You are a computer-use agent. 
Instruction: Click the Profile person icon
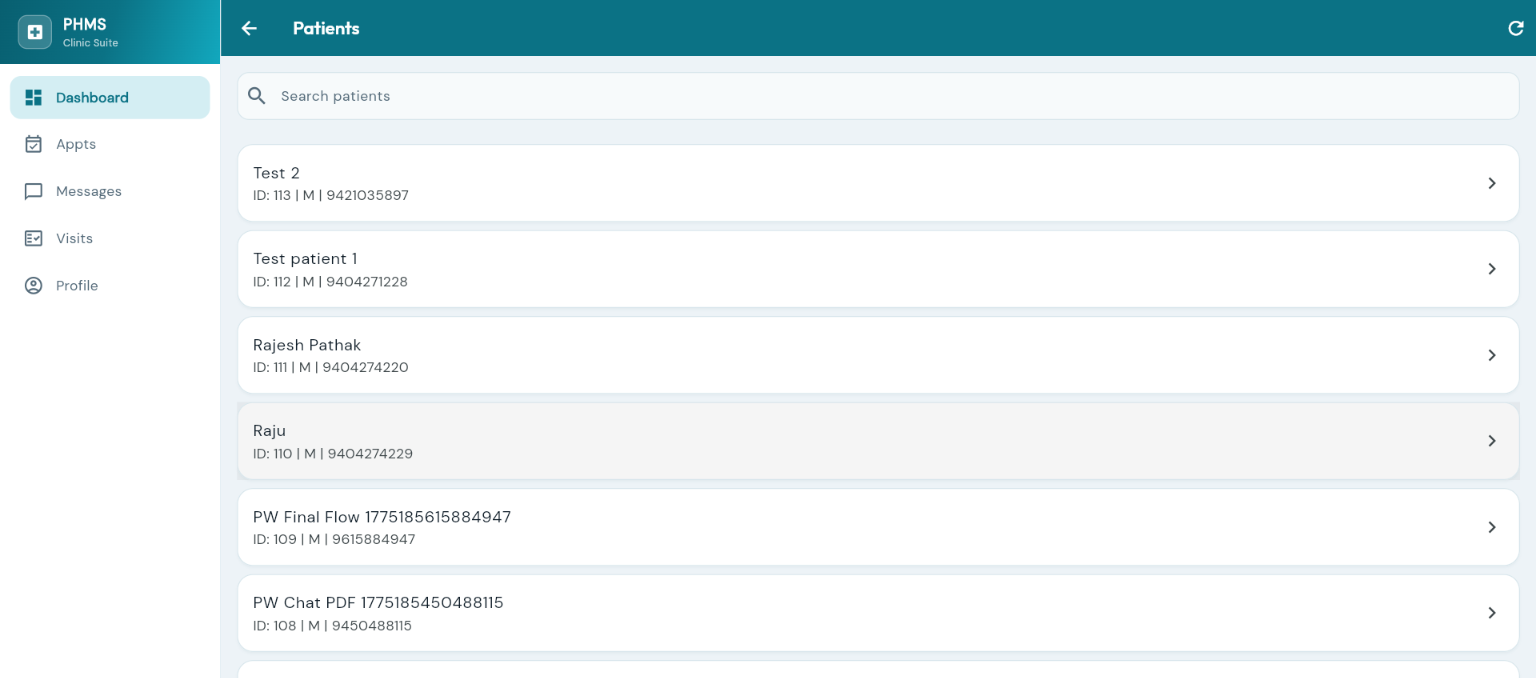34,285
